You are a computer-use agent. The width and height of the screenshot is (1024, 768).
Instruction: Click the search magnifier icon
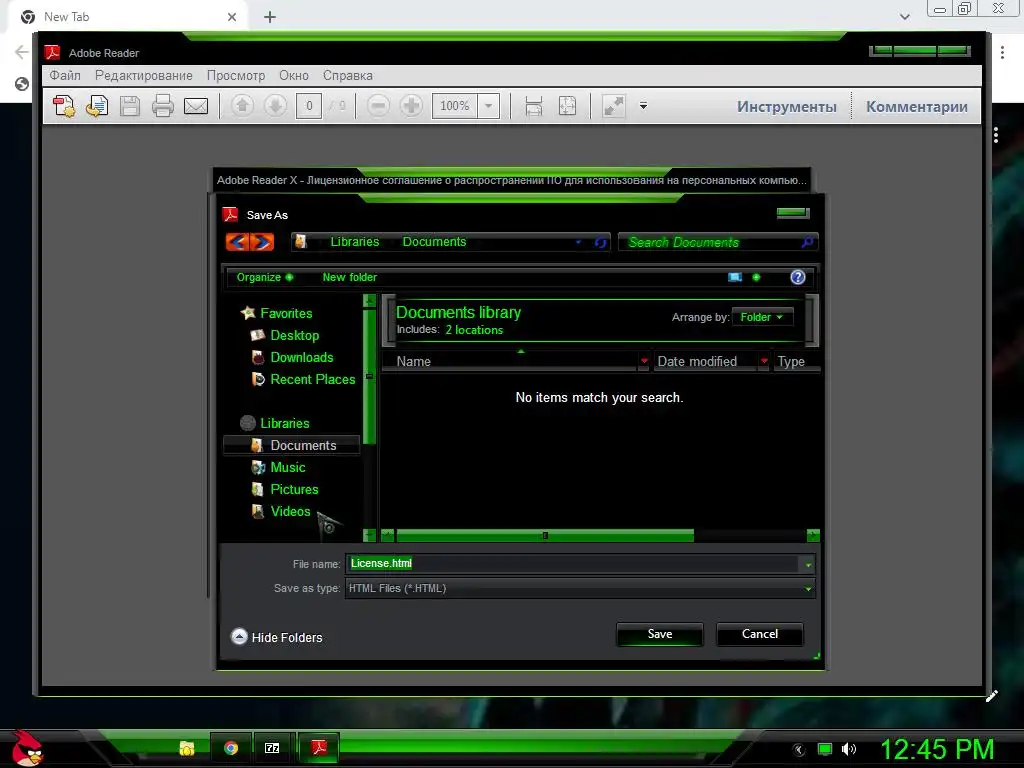pos(808,242)
